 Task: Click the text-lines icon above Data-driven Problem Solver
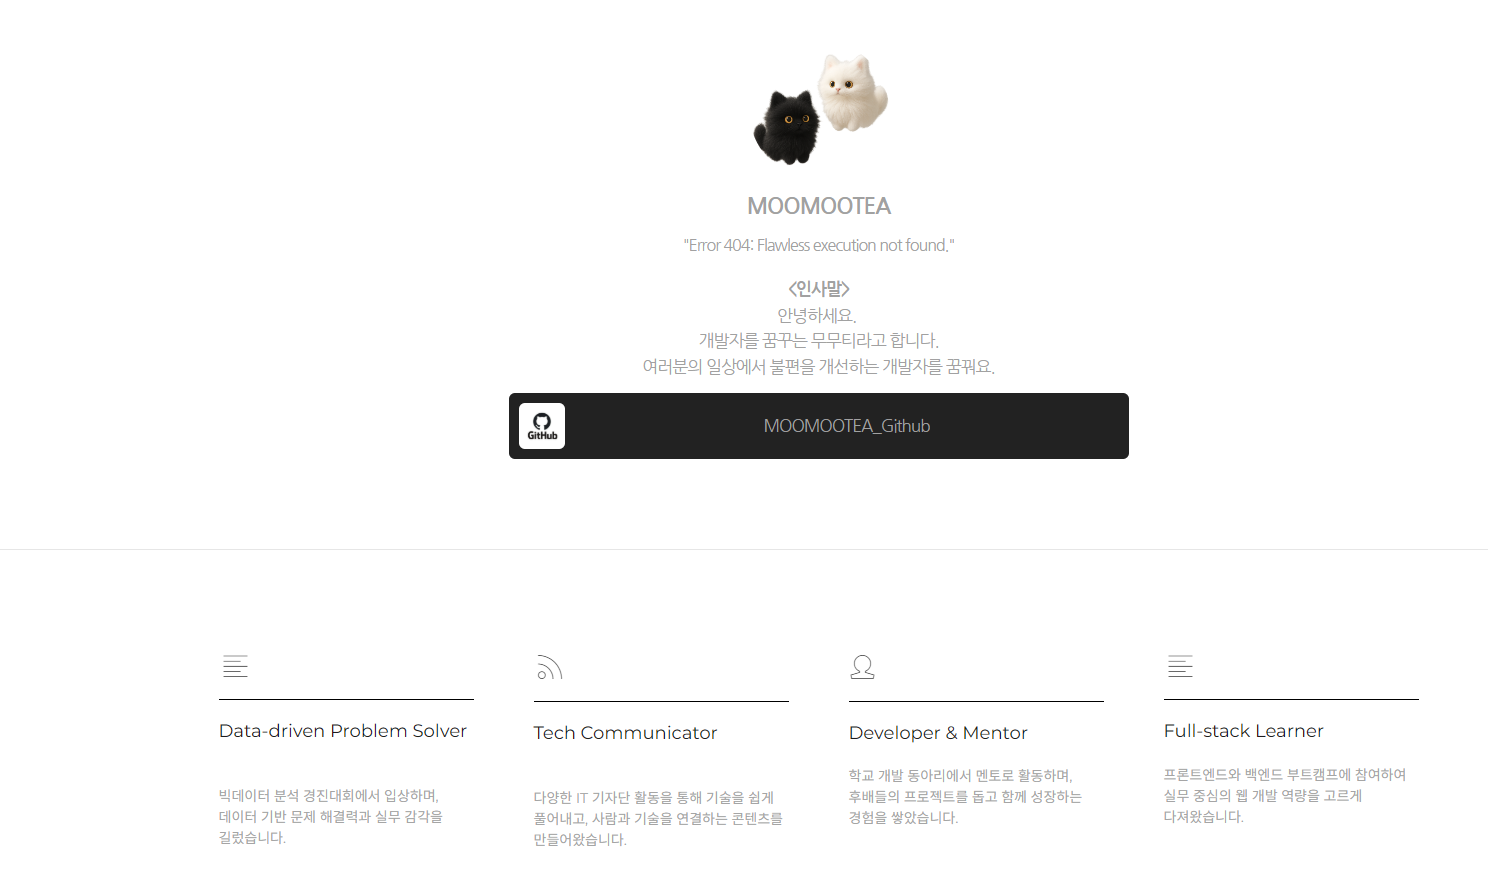(236, 666)
